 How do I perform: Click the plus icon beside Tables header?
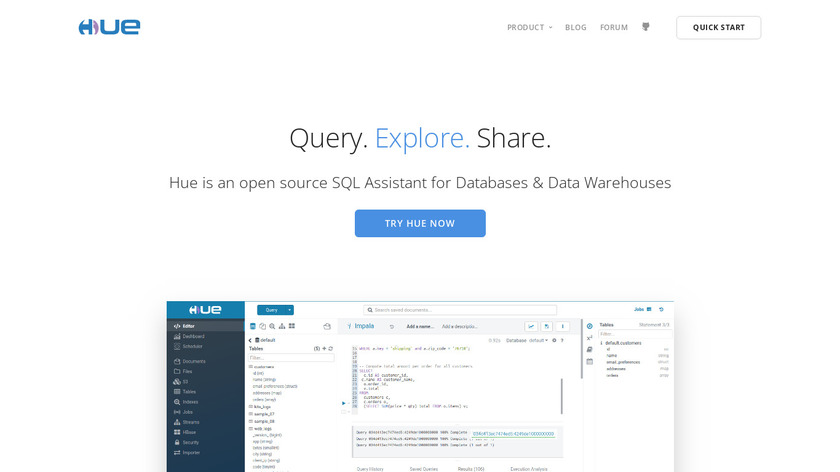point(324,348)
